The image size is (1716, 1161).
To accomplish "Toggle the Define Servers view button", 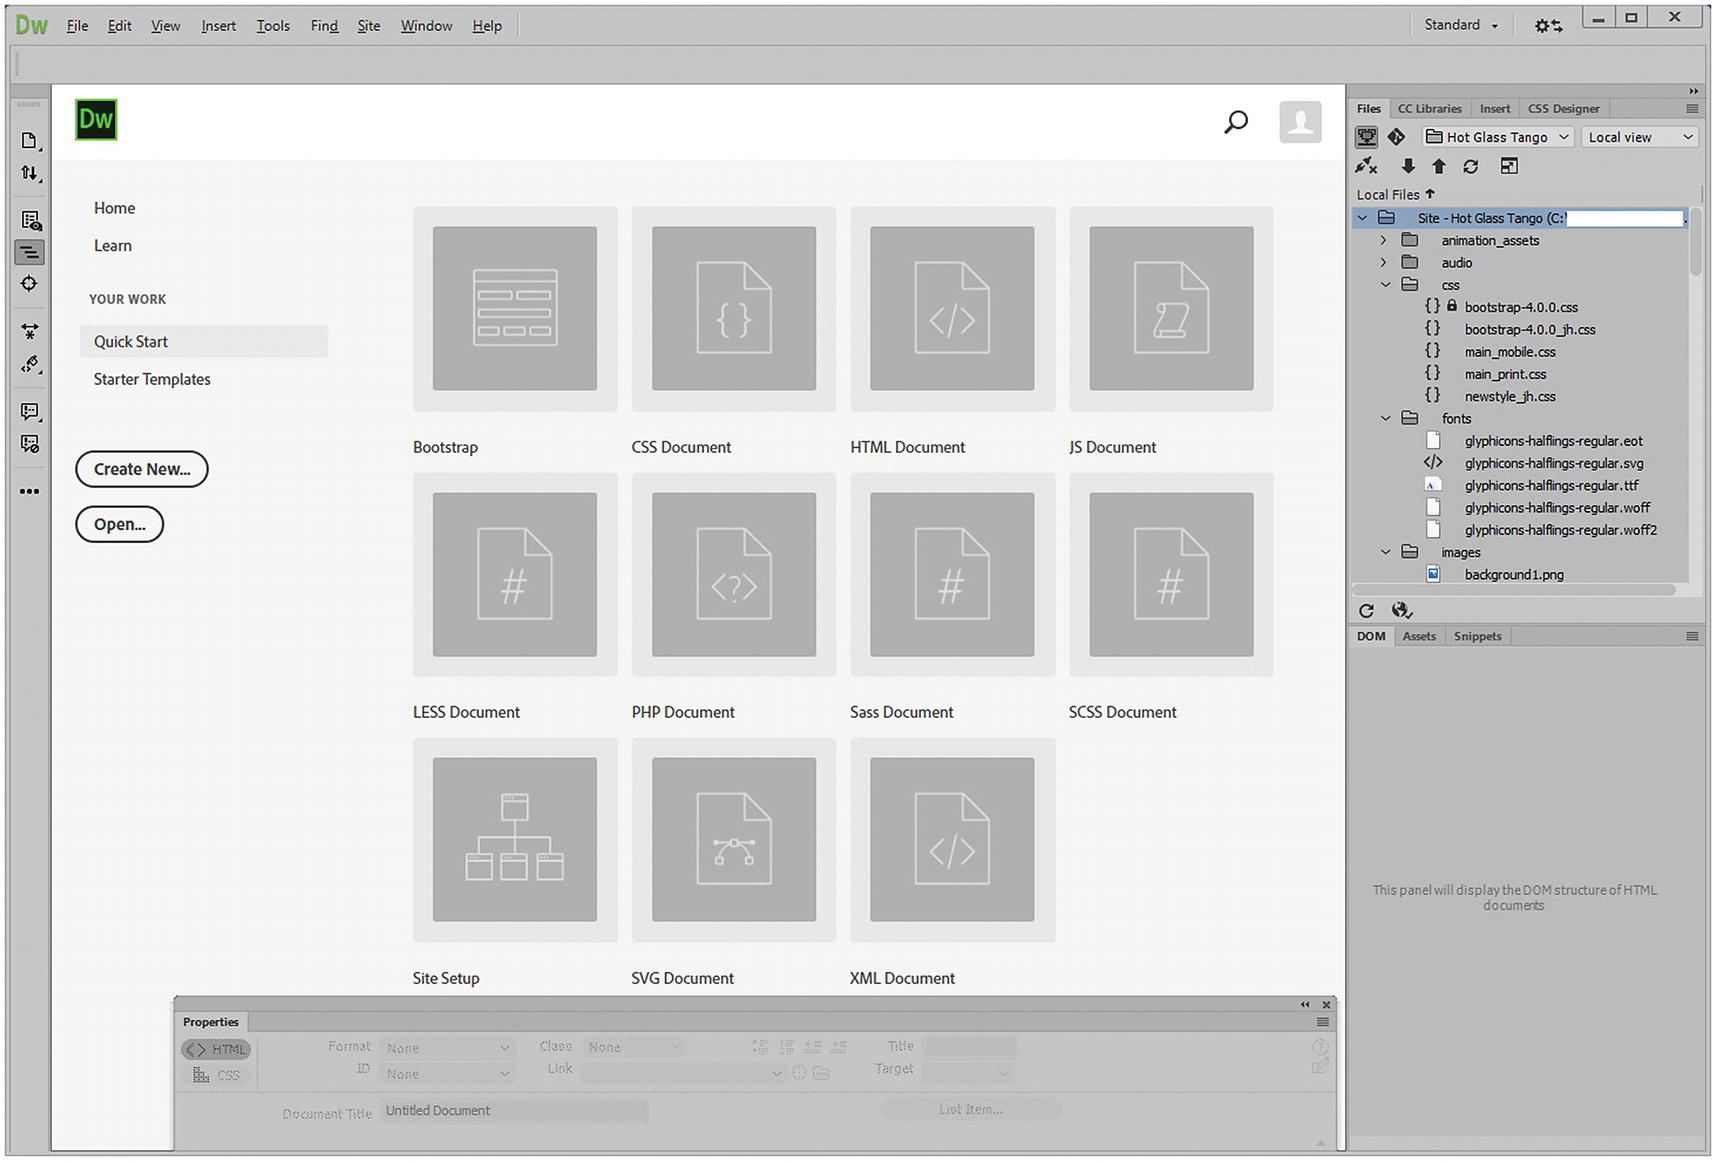I will pos(1366,137).
